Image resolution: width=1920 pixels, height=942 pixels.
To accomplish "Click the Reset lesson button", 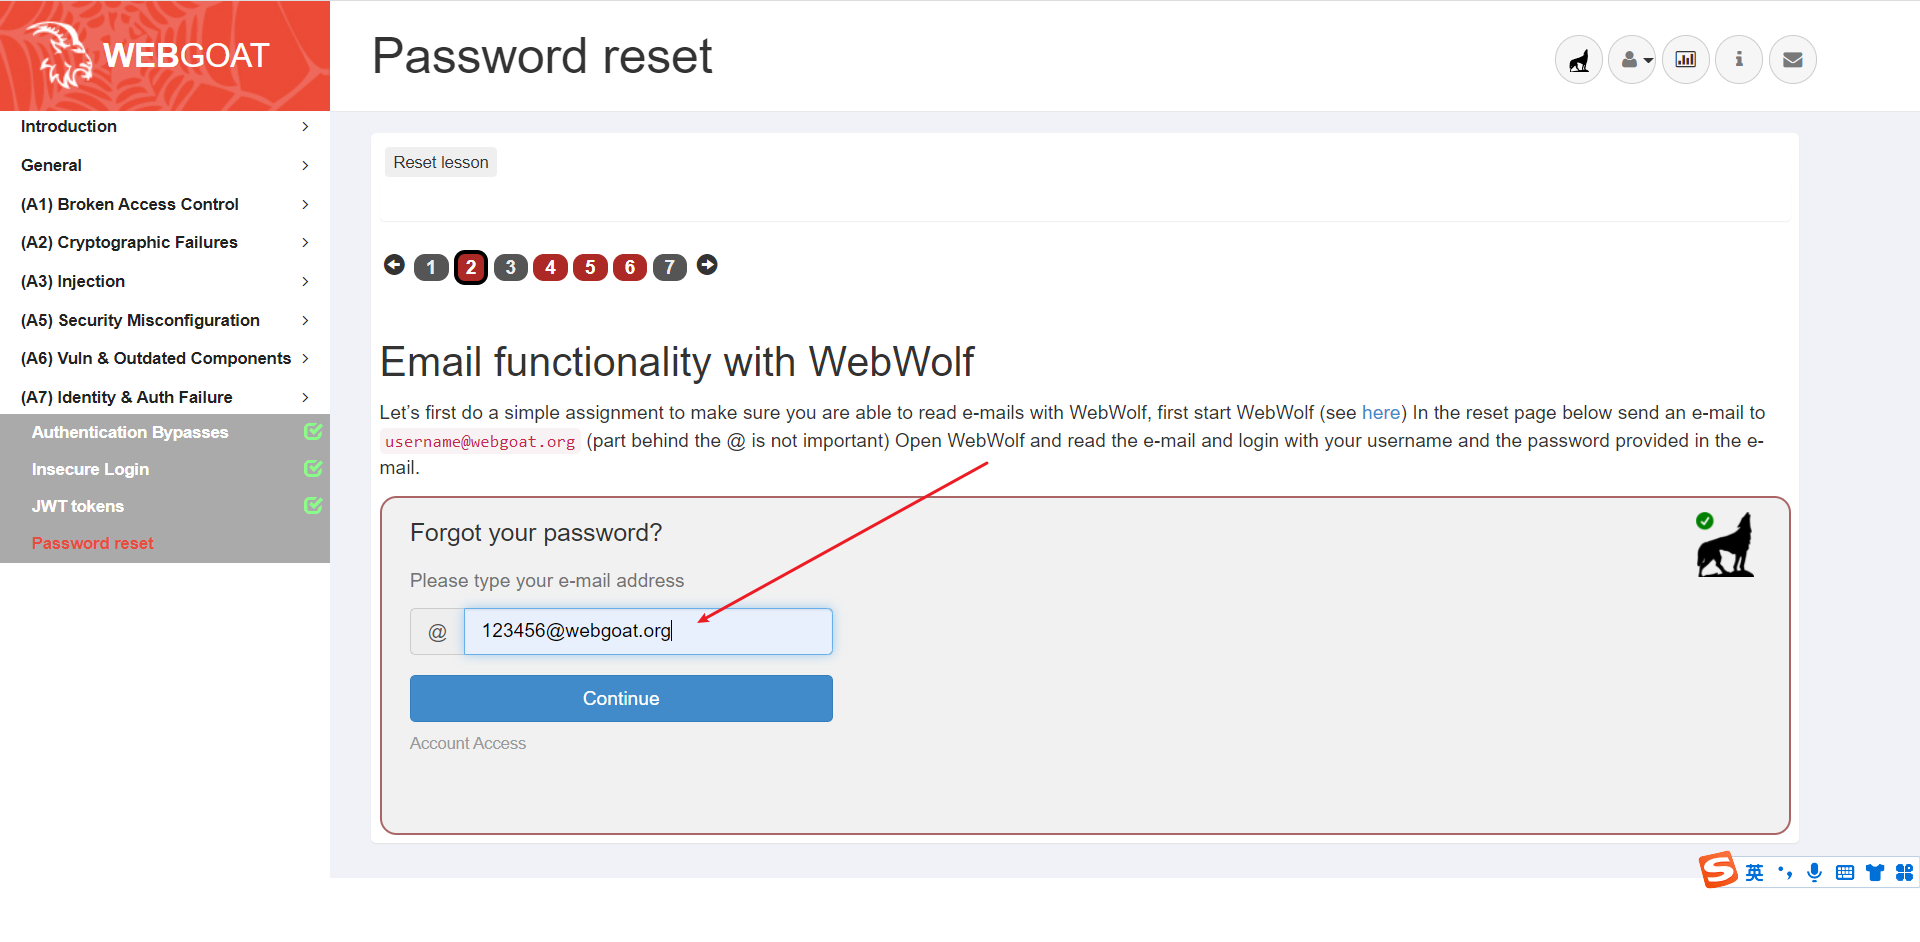I will (x=441, y=162).
